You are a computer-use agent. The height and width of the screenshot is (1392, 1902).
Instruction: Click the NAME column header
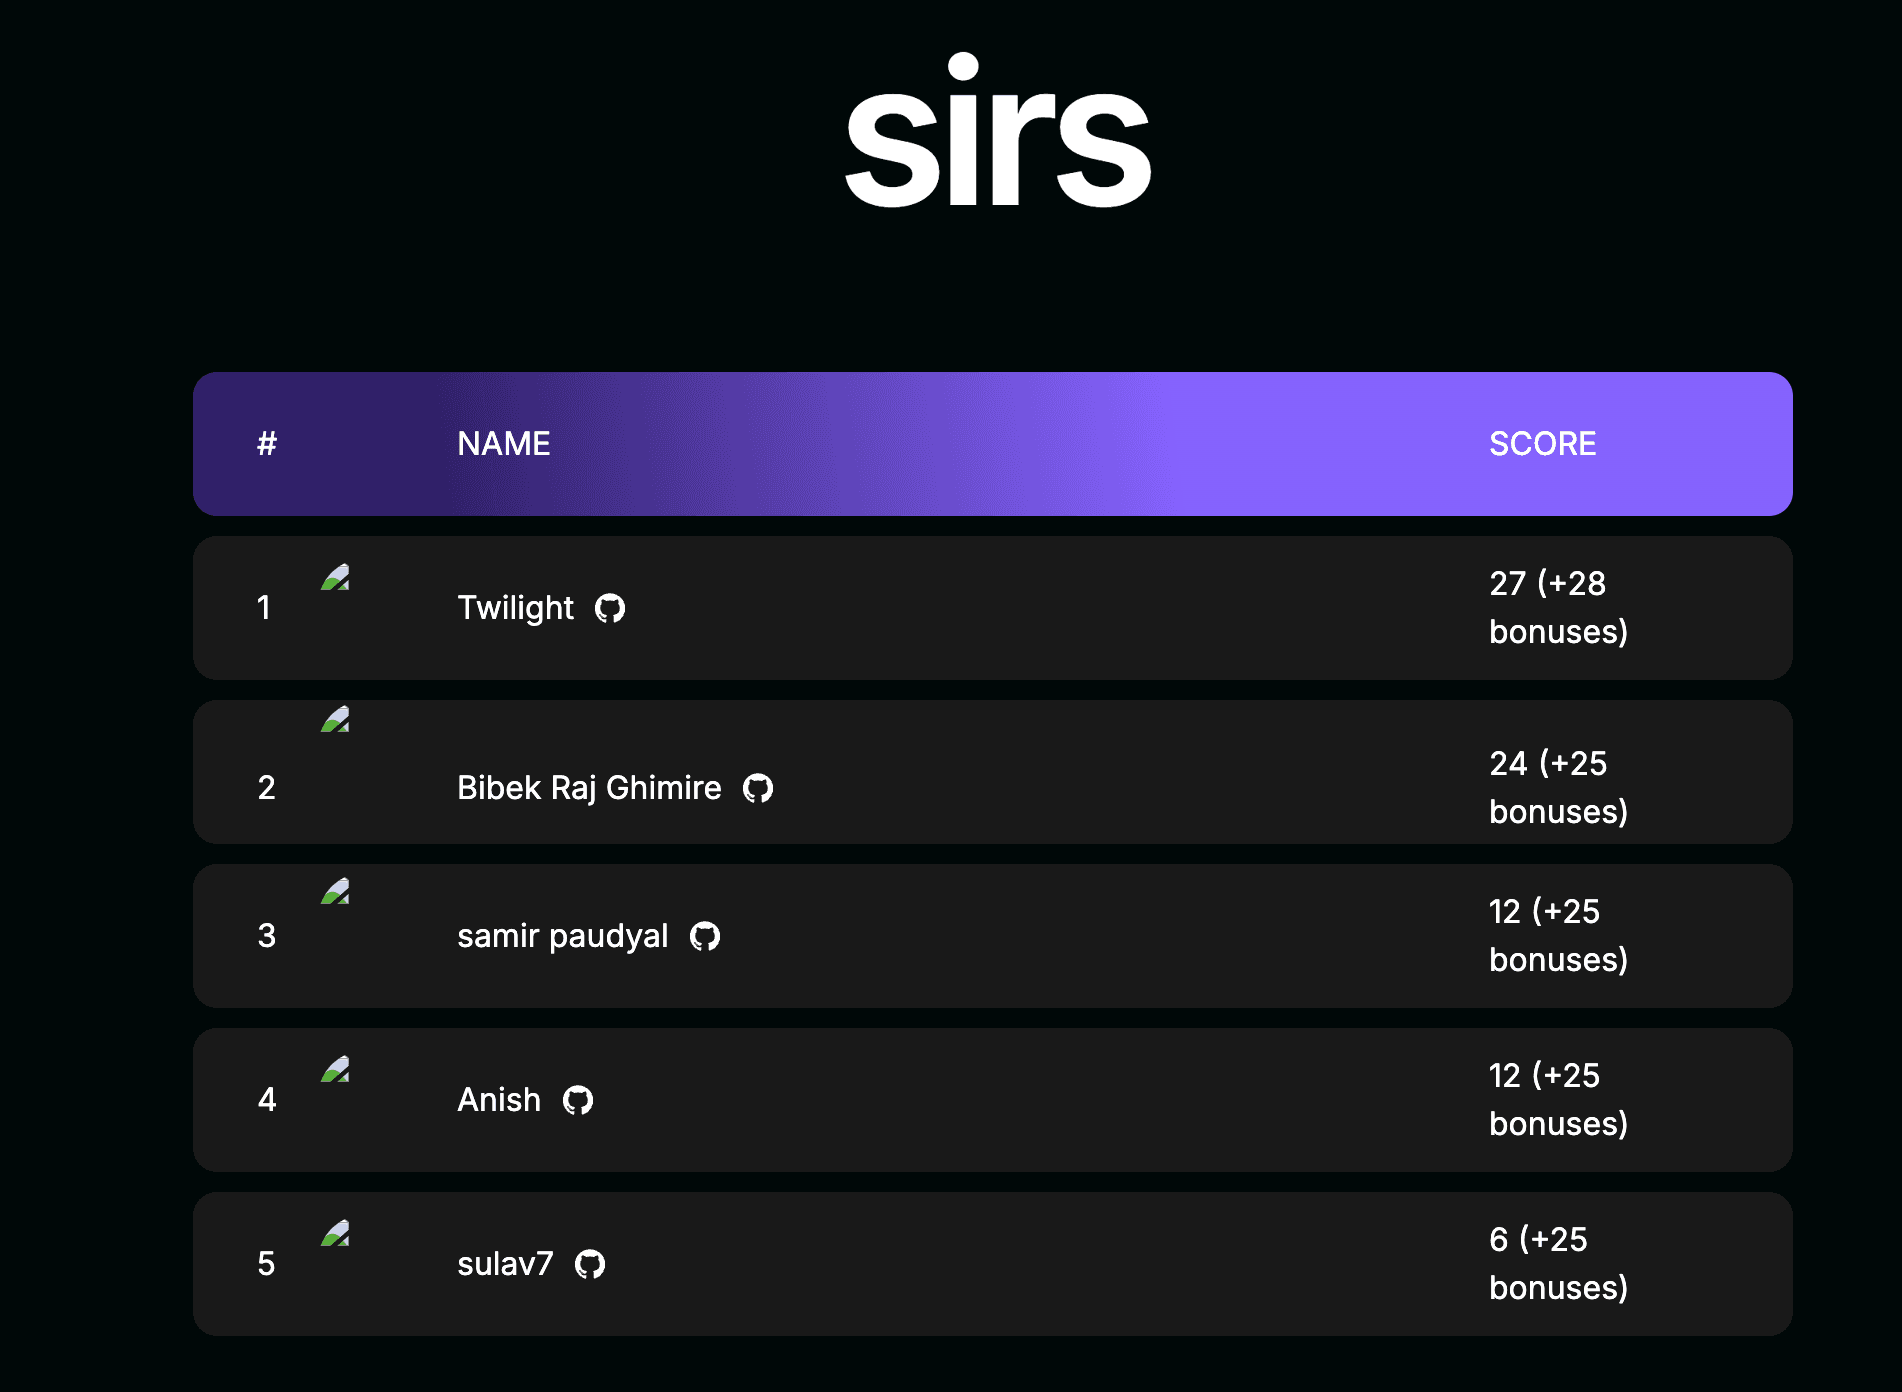(x=504, y=444)
